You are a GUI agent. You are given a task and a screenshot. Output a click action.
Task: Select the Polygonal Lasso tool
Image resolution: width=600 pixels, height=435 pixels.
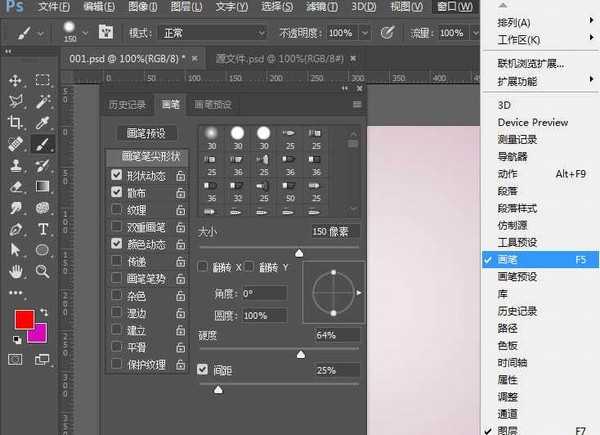16,101
